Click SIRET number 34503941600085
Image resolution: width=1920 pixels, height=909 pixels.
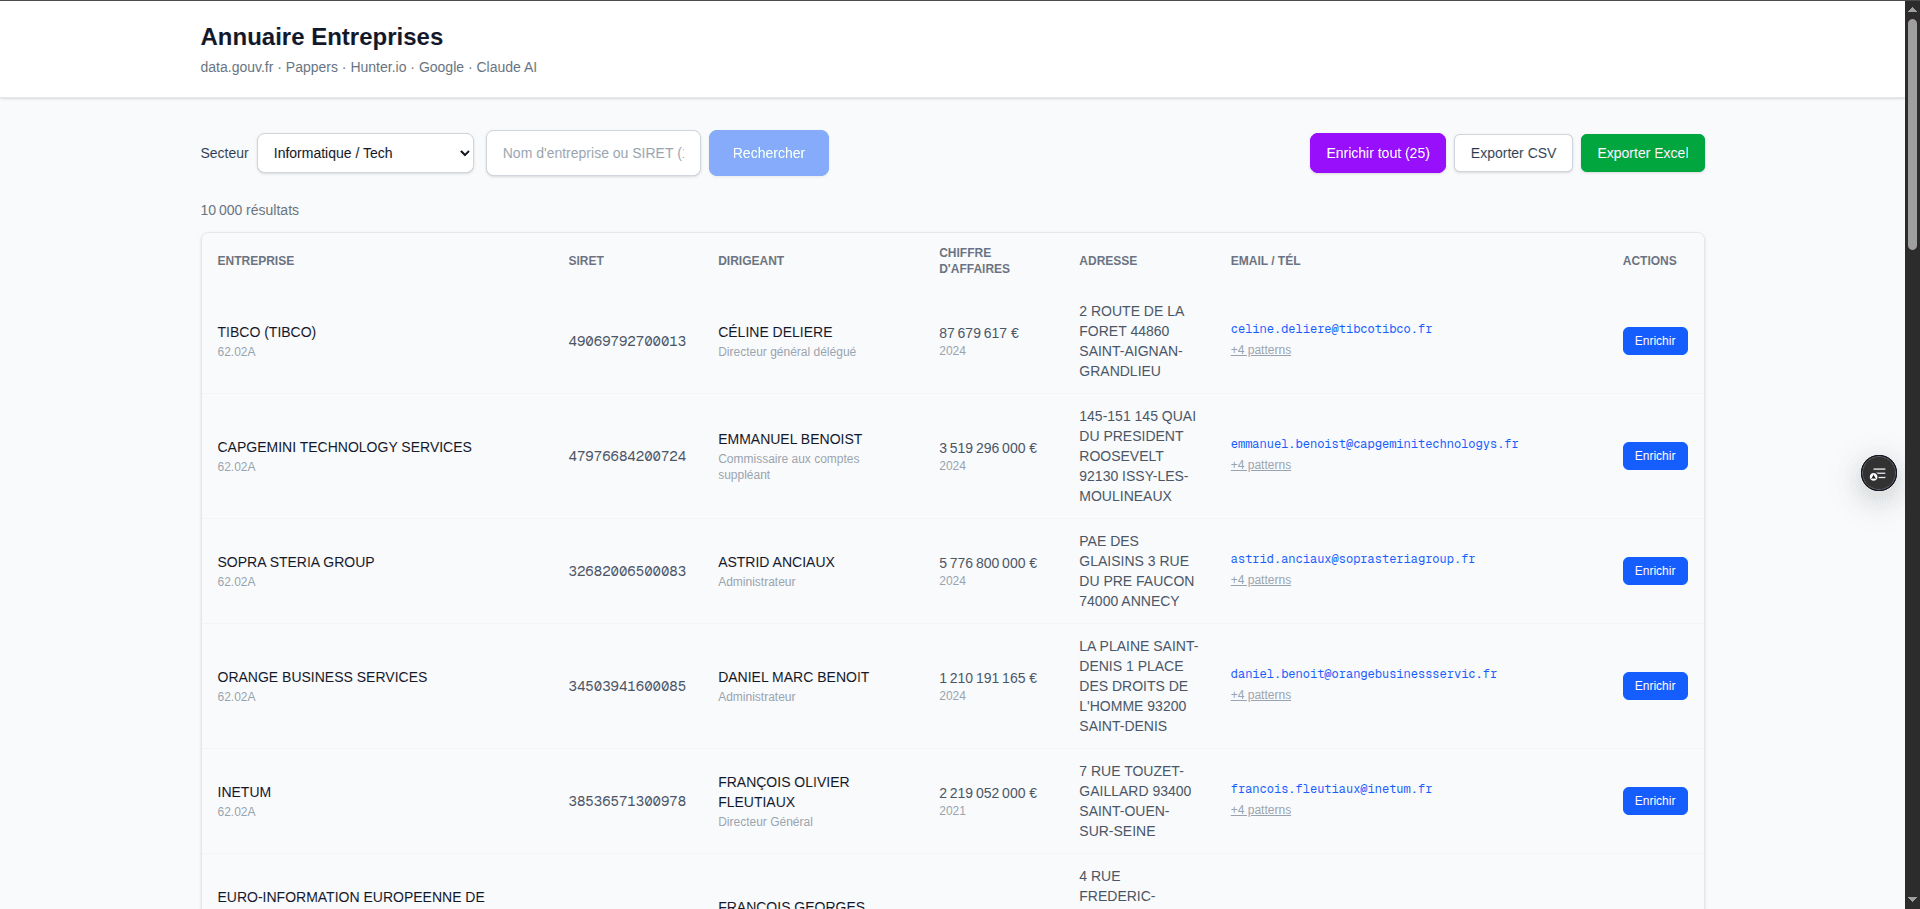[x=627, y=686]
